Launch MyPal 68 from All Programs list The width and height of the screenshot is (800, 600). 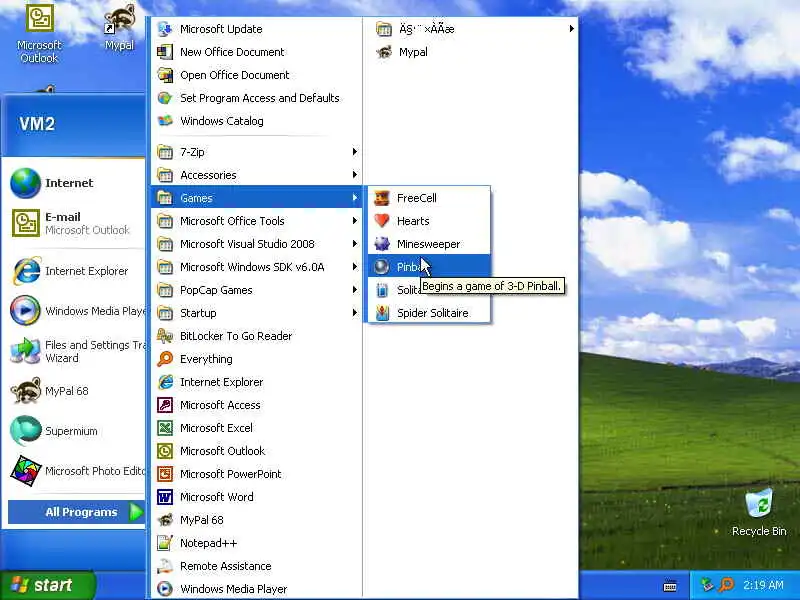pos(257,520)
